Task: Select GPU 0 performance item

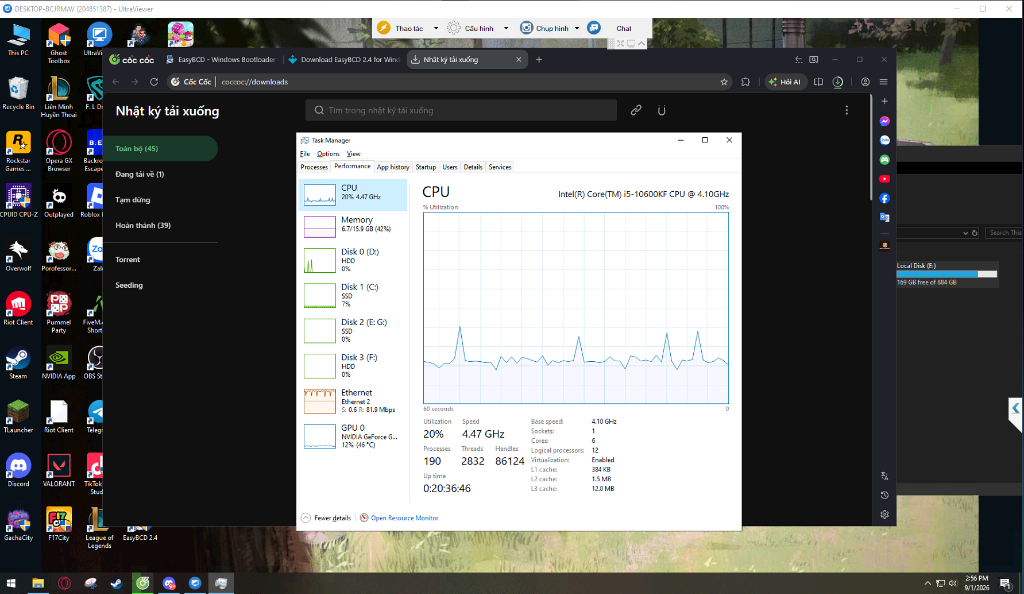Action: [353, 436]
